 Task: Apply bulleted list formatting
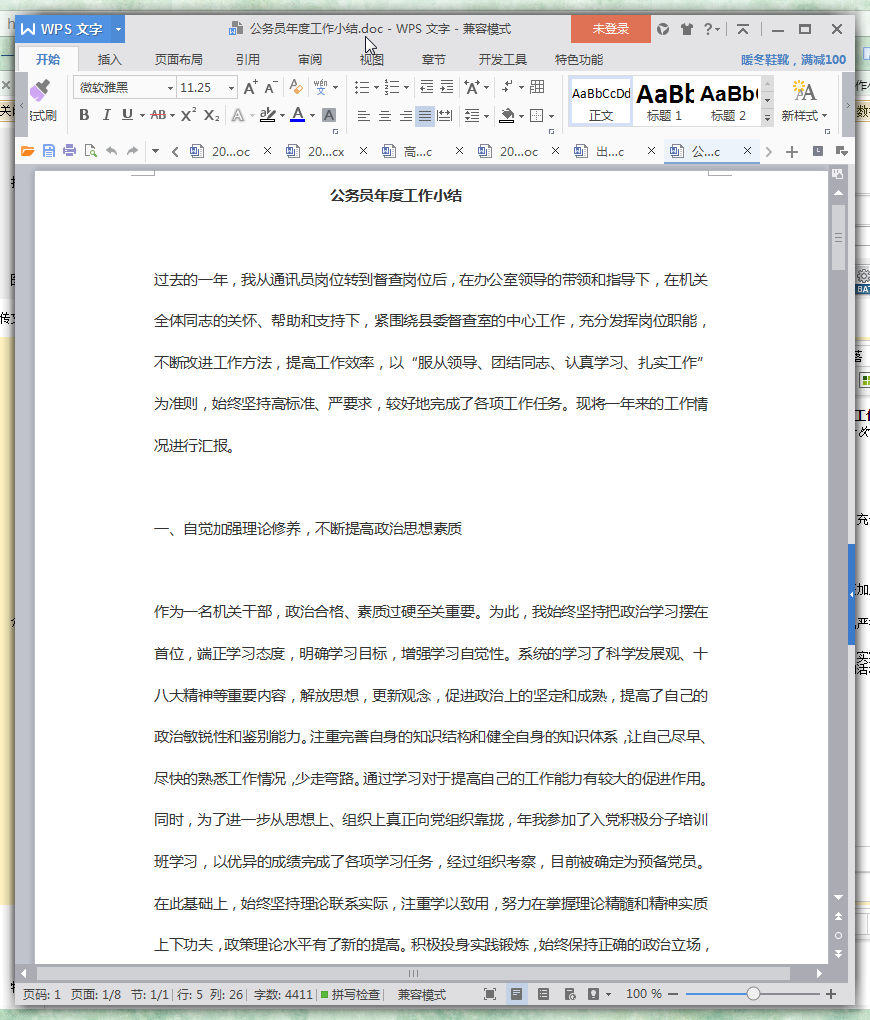pos(362,87)
